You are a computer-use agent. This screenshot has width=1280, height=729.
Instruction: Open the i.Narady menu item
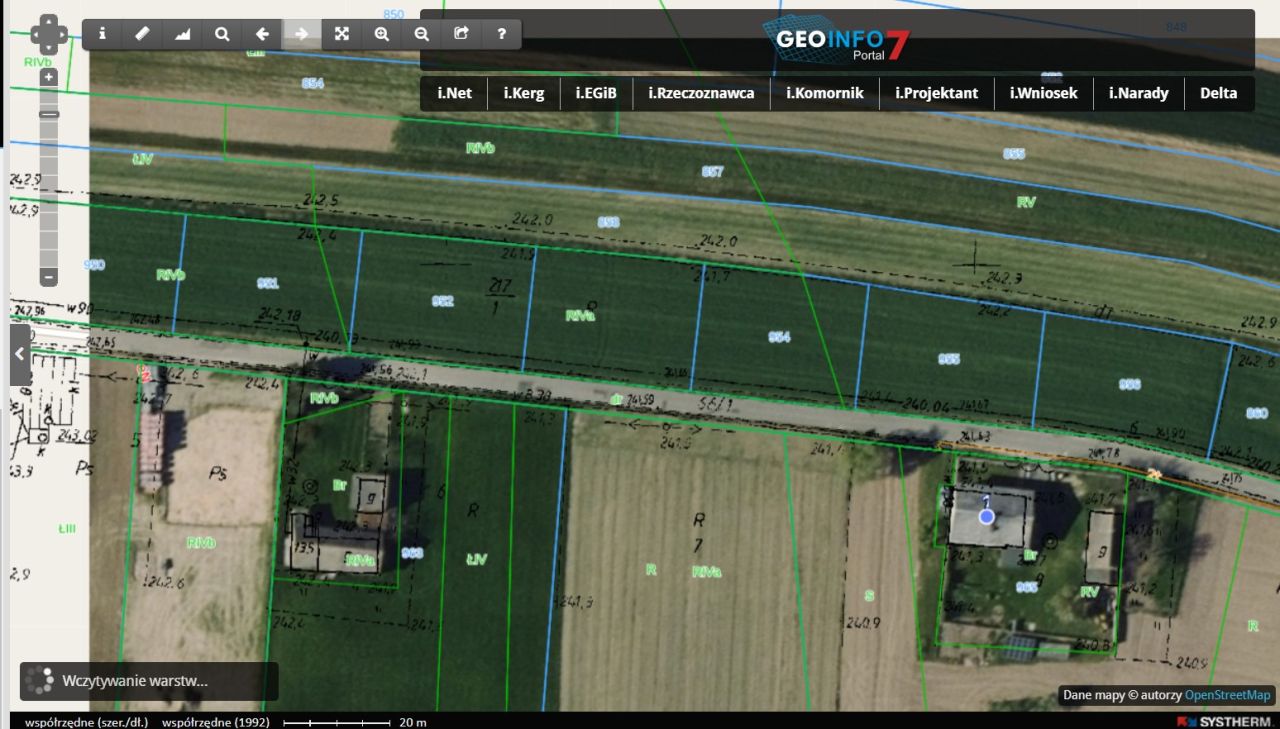(x=1139, y=93)
